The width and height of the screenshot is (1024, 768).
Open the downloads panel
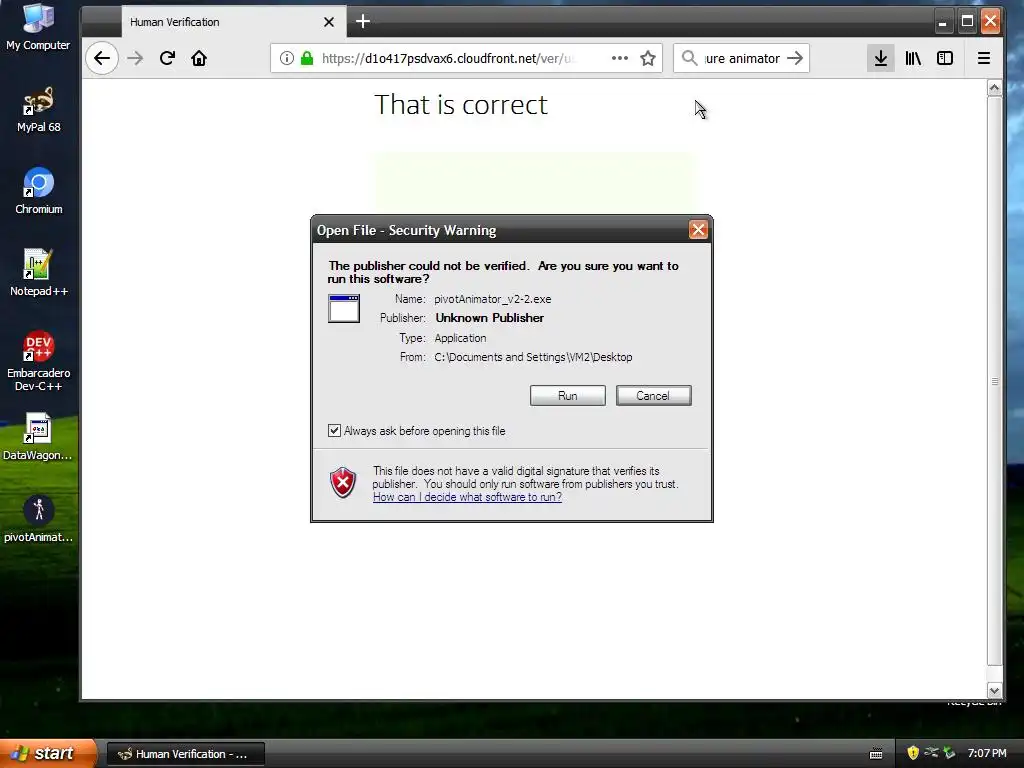click(880, 58)
